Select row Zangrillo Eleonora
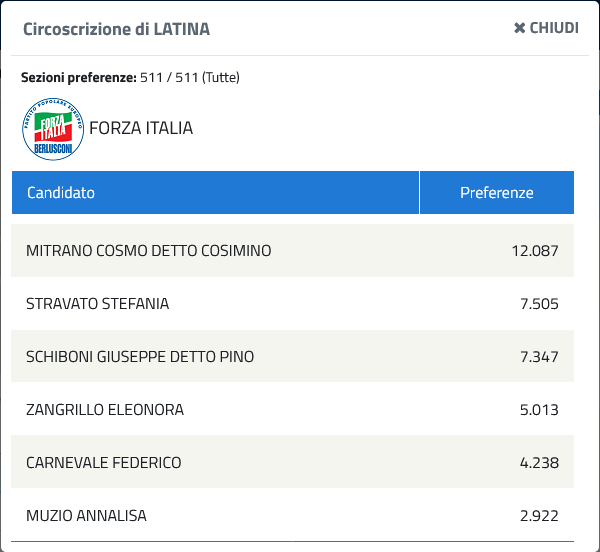The height and width of the screenshot is (552, 600). pyautogui.click(x=292, y=409)
